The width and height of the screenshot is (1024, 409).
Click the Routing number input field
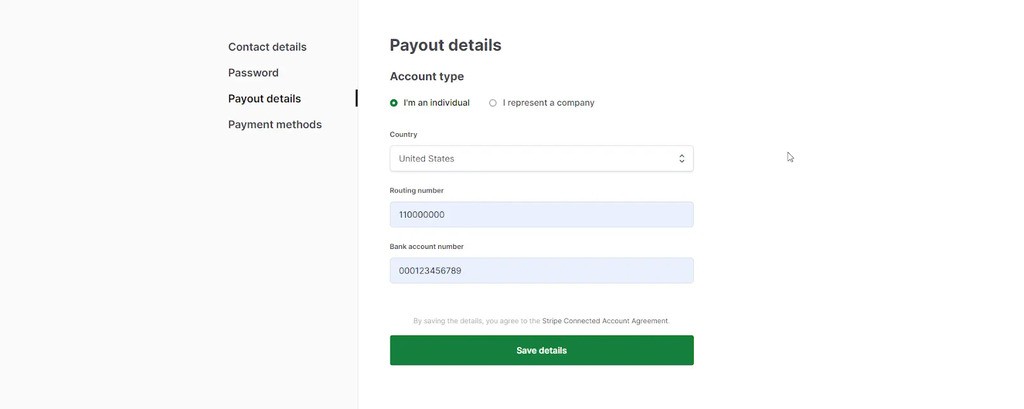pyautogui.click(x=540, y=214)
